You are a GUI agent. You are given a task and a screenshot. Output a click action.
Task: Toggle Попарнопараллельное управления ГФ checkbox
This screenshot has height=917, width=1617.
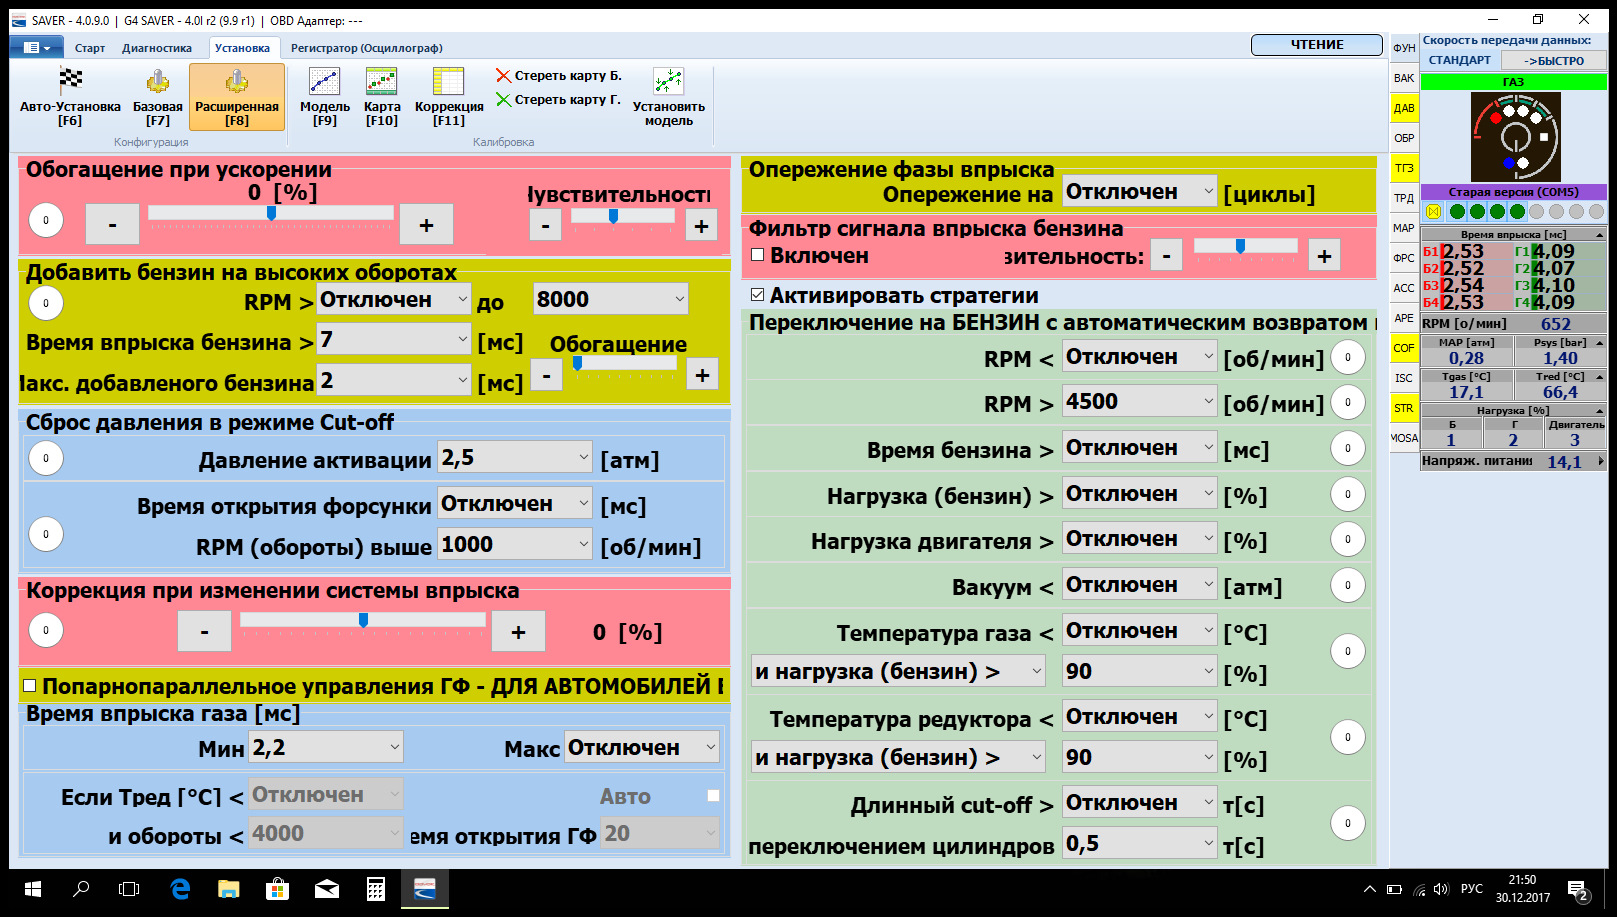[x=30, y=686]
